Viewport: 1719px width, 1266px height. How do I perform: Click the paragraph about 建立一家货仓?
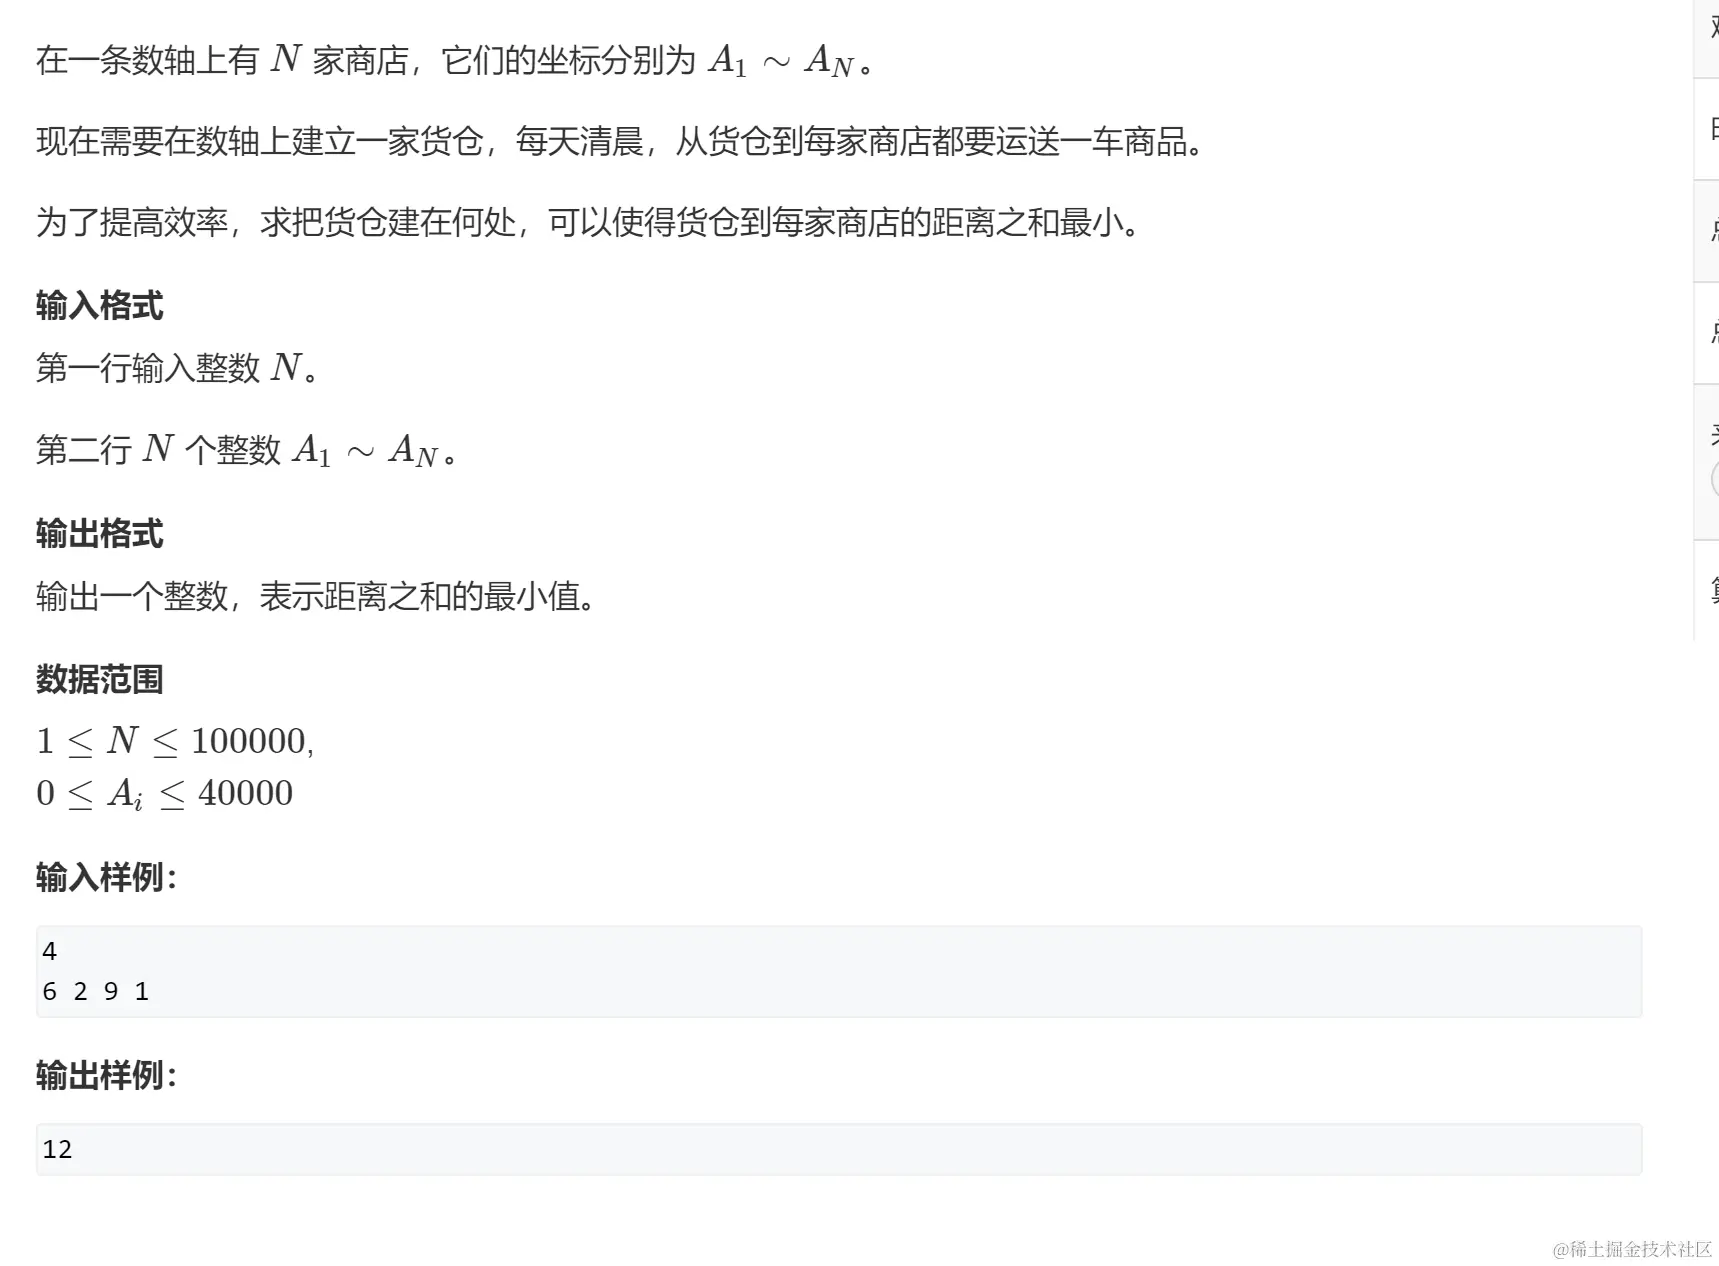[622, 142]
